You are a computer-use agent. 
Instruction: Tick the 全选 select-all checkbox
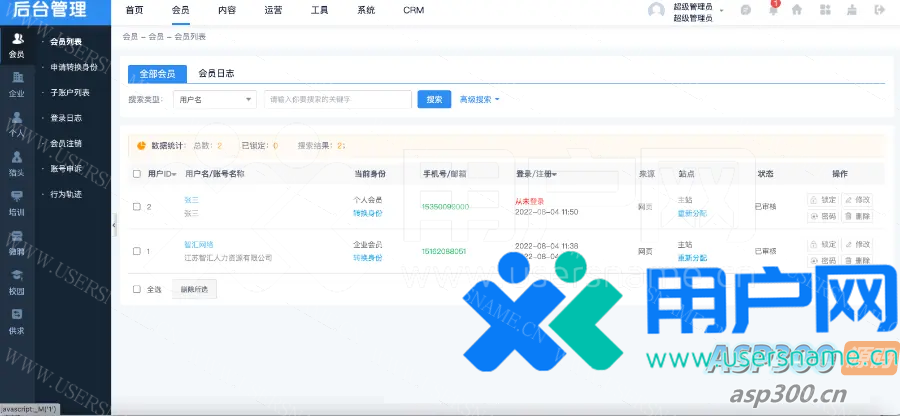[x=137, y=289]
